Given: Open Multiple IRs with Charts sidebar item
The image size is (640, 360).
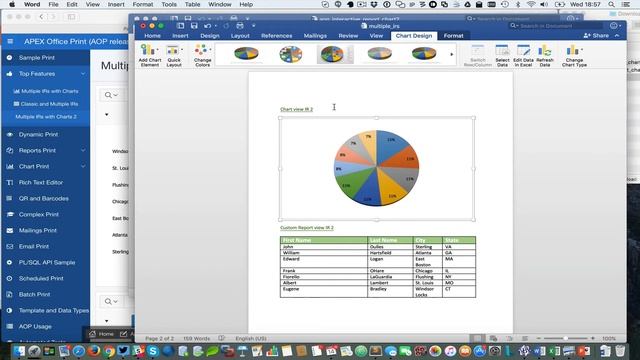Looking at the screenshot, I should (x=46, y=91).
